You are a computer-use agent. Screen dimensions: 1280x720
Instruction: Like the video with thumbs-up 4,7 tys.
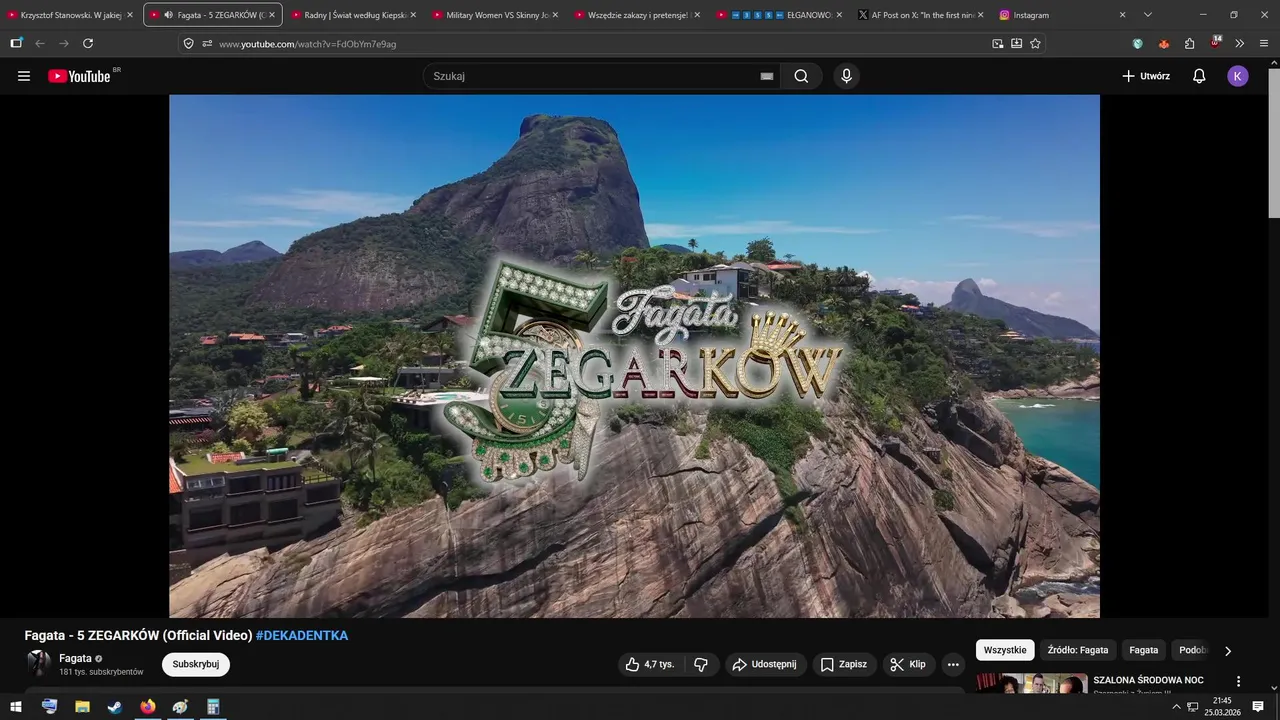coord(650,664)
